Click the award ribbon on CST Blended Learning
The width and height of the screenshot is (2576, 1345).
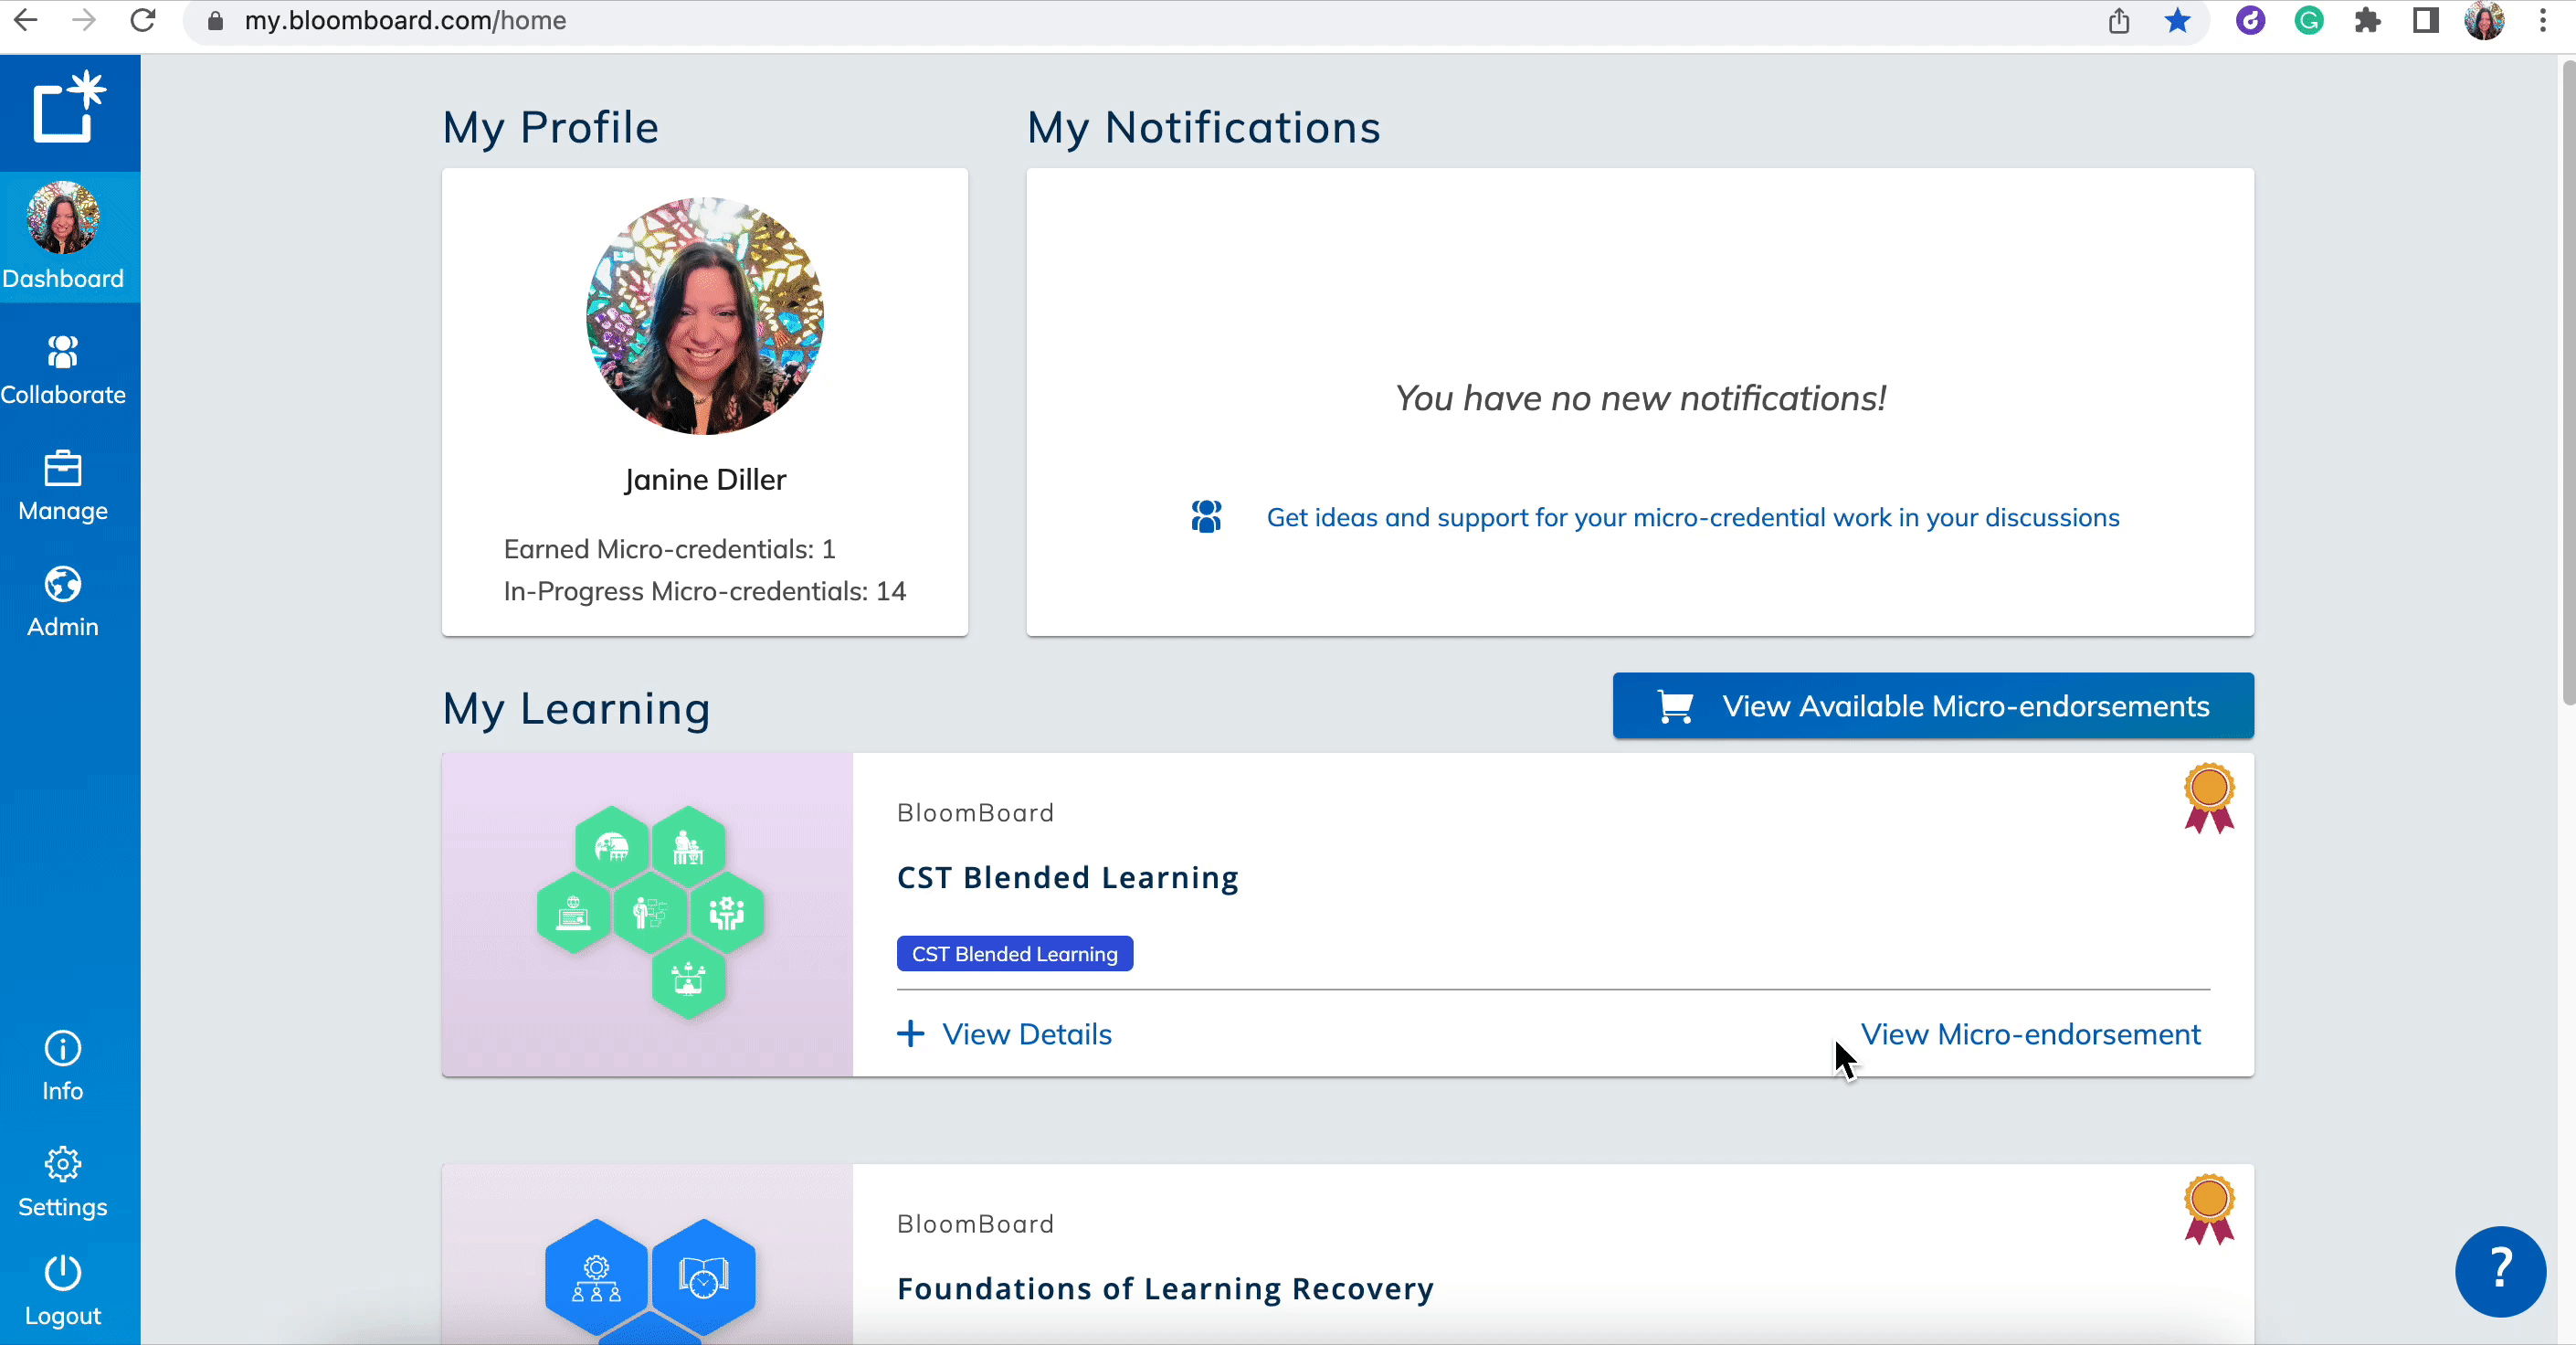pyautogui.click(x=2209, y=798)
